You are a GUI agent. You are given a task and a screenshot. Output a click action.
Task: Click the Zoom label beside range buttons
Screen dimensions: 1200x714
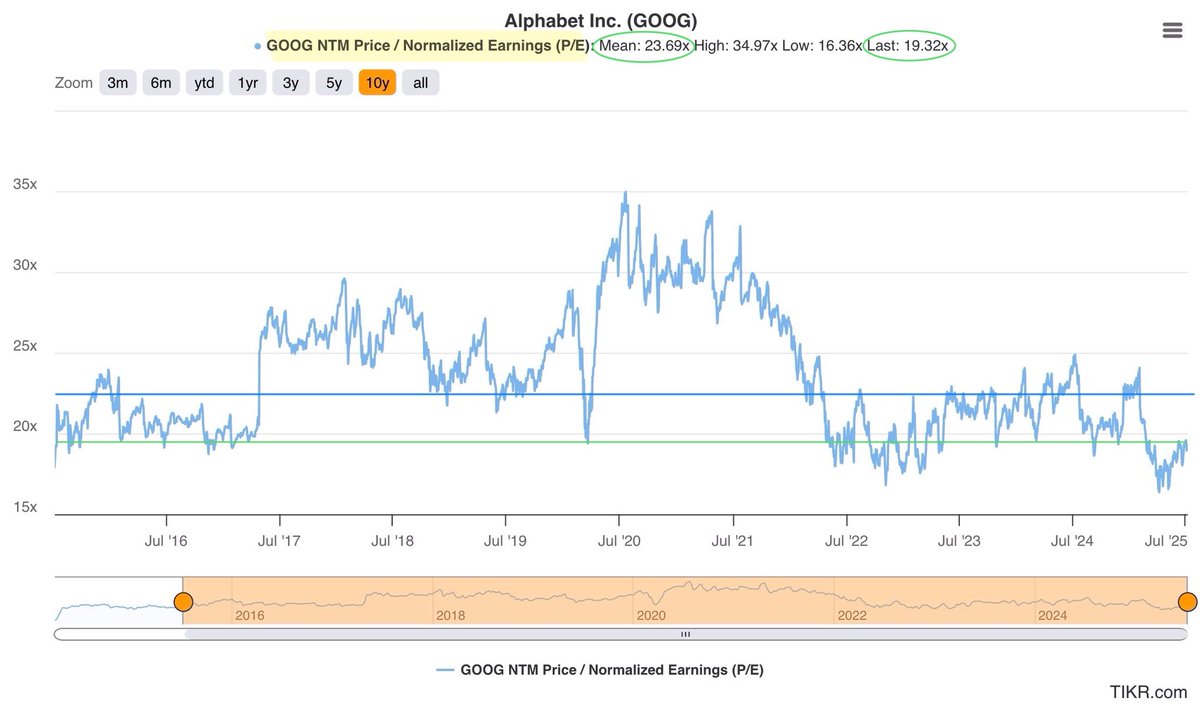pyautogui.click(x=73, y=83)
